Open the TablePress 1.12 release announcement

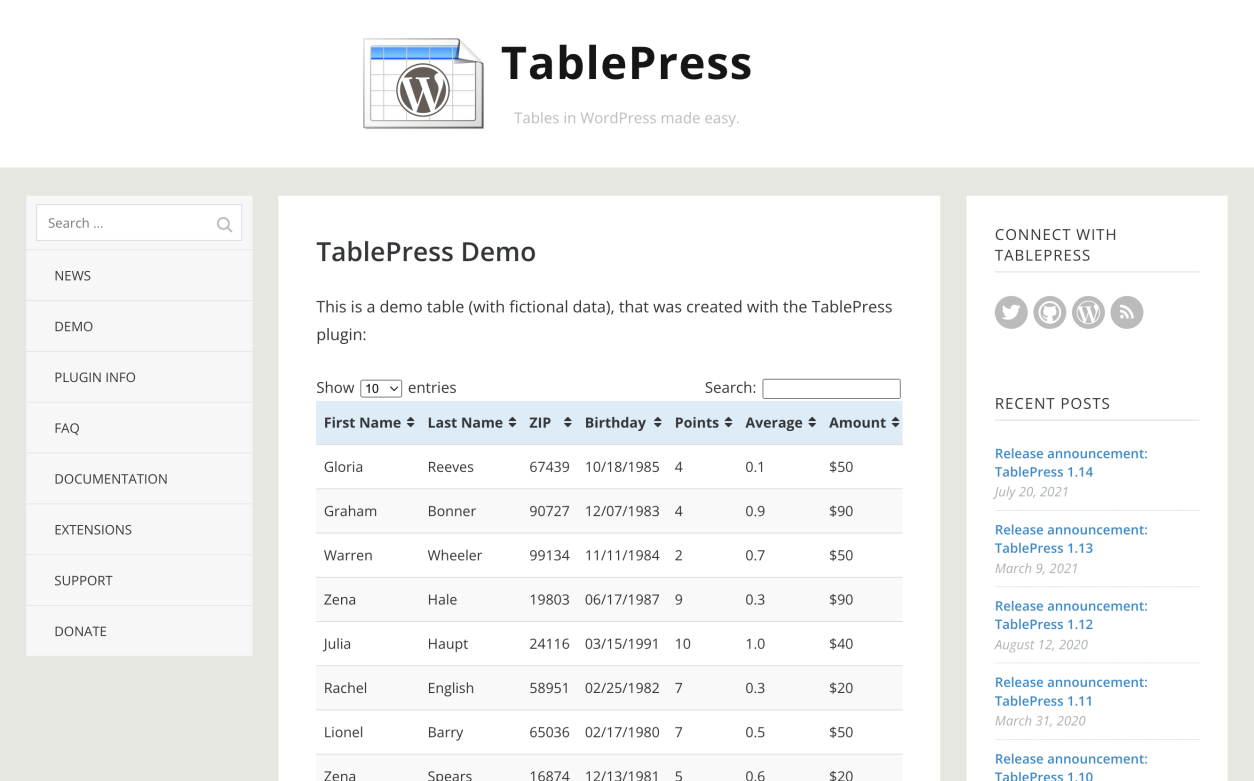point(1070,614)
